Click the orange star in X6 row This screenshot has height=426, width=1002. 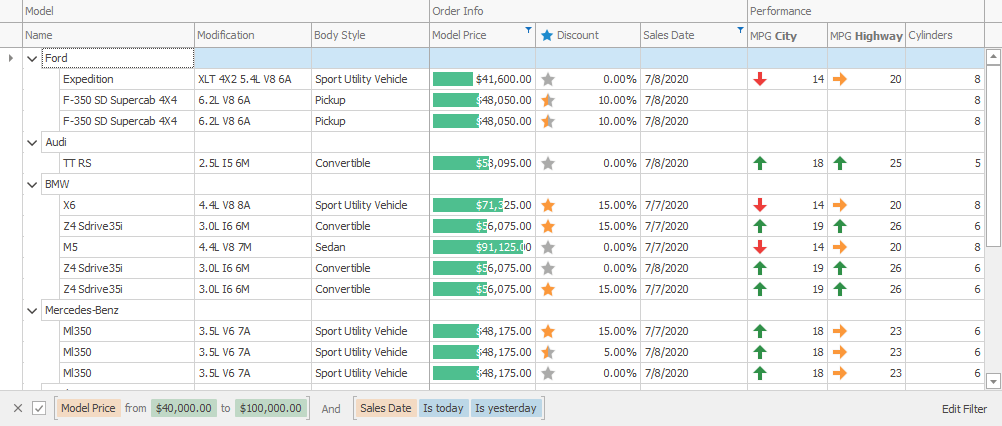click(548, 206)
